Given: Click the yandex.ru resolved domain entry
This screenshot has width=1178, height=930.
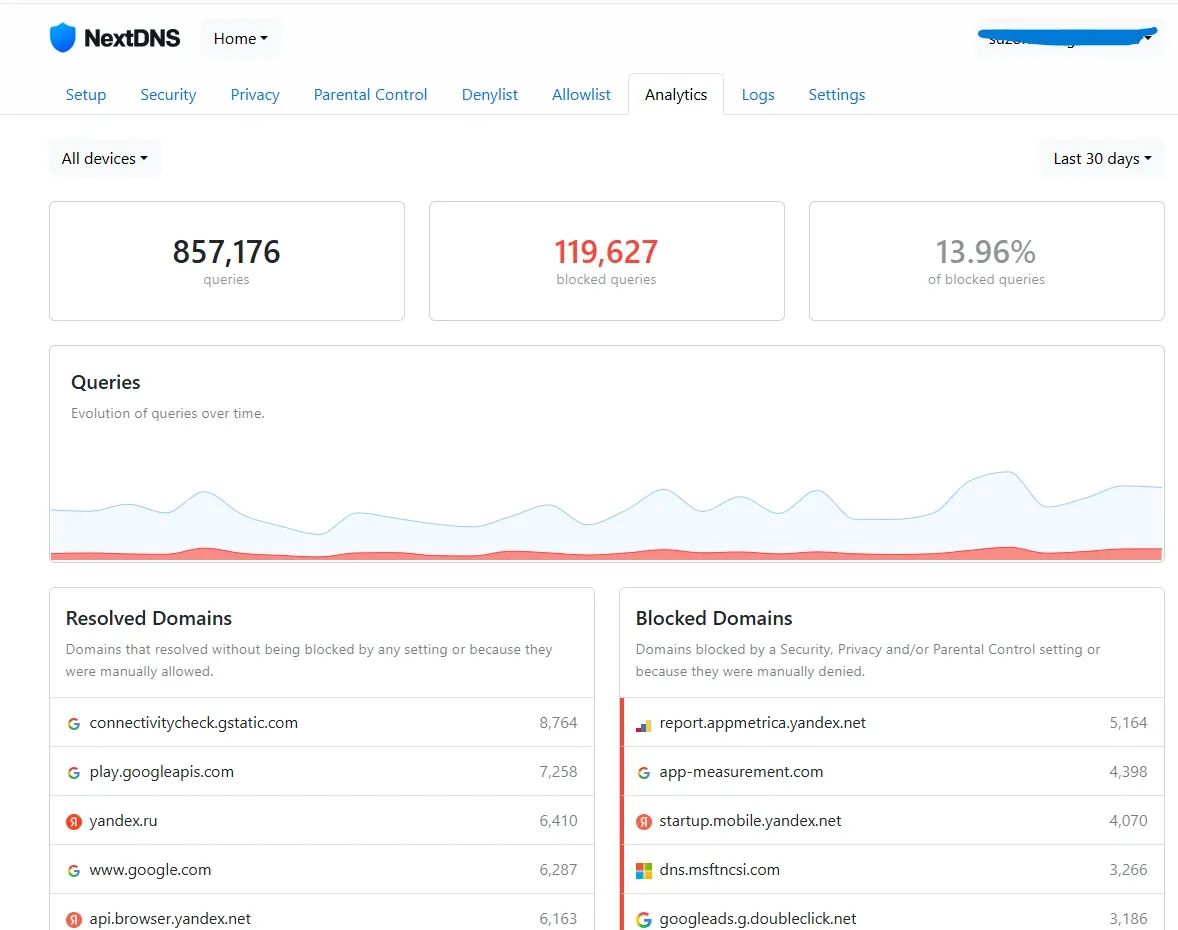Looking at the screenshot, I should [x=322, y=821].
